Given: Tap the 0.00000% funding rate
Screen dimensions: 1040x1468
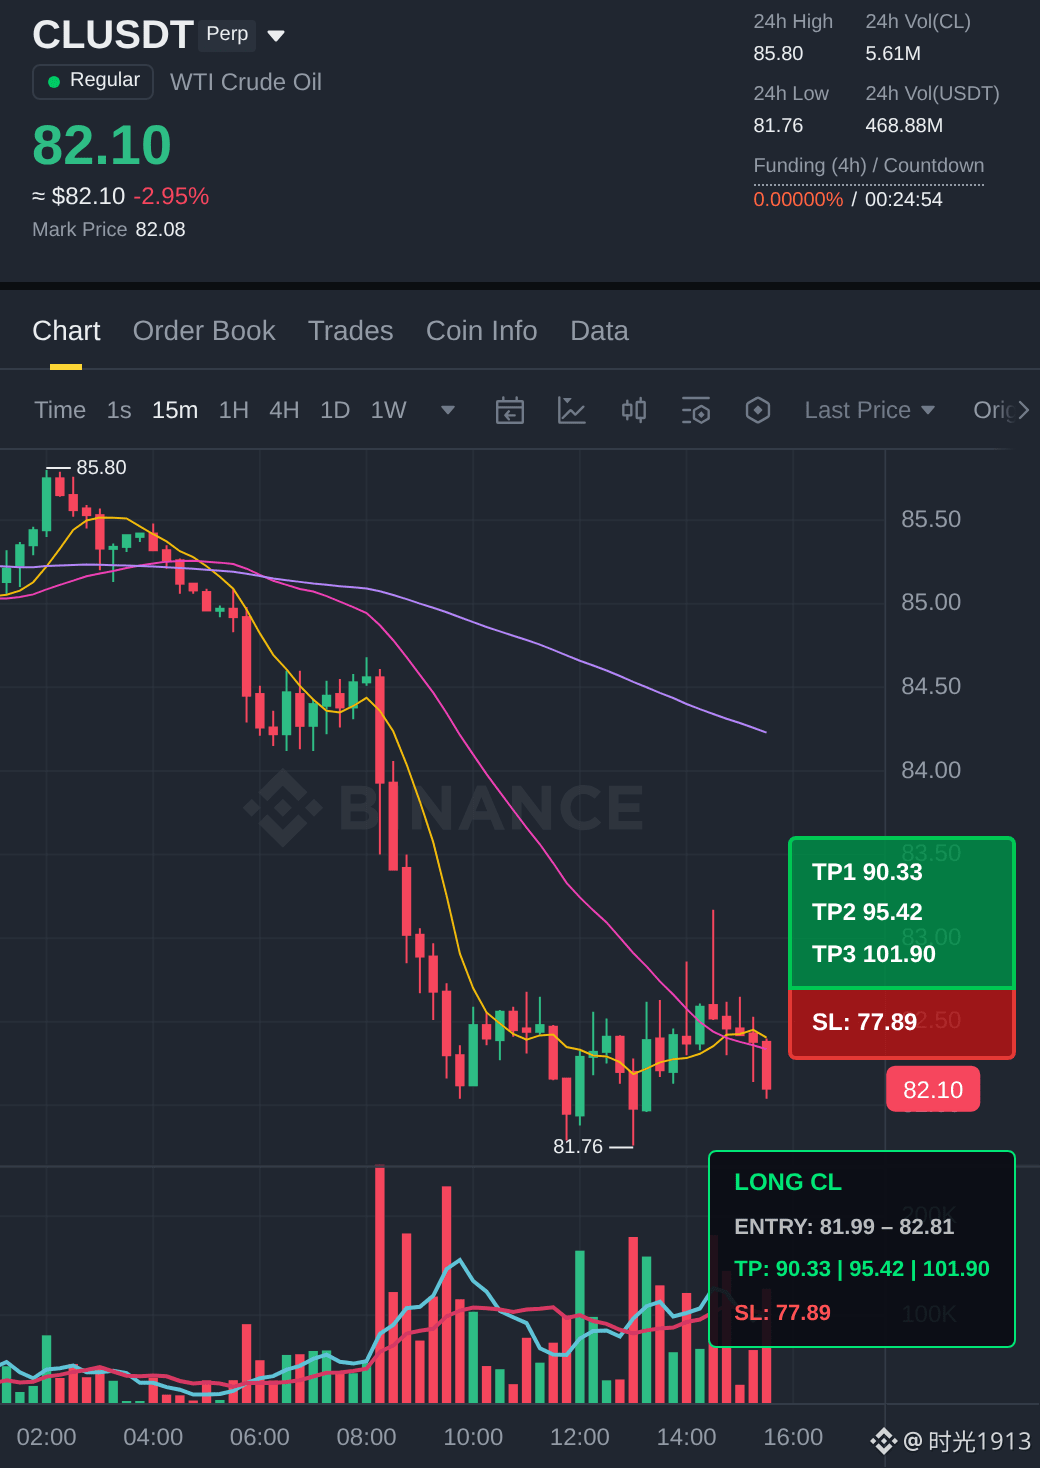Looking at the screenshot, I should [x=798, y=199].
